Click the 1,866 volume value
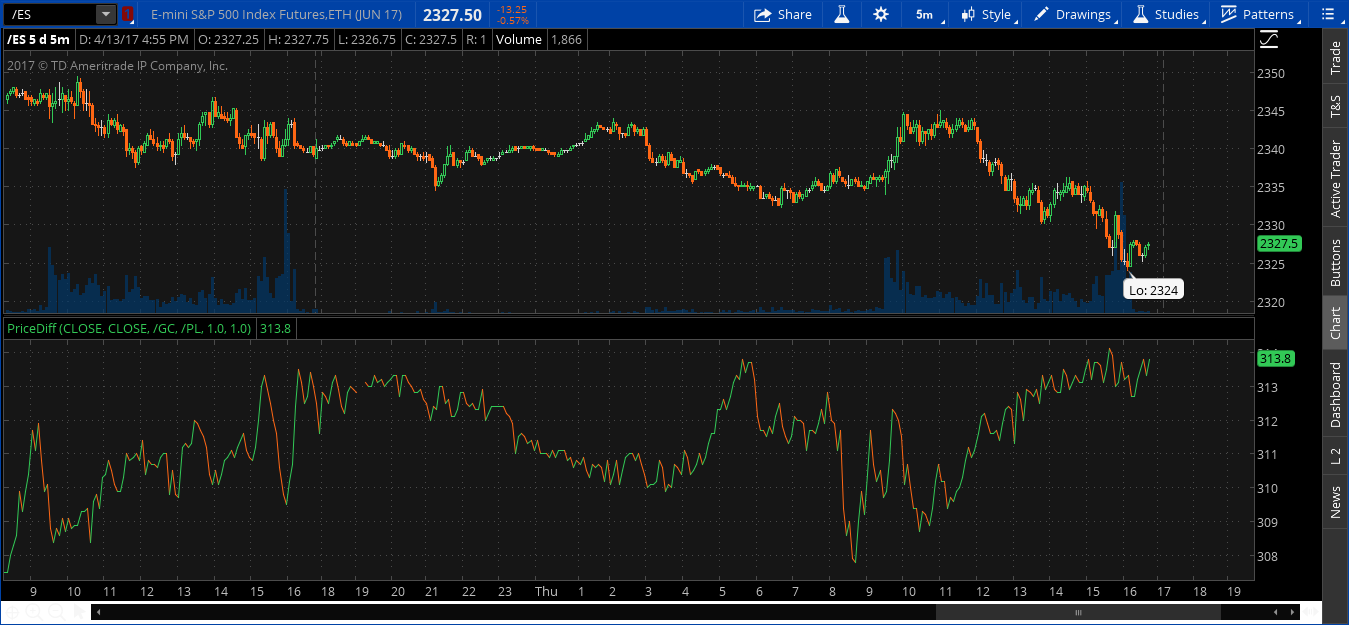 click(567, 40)
